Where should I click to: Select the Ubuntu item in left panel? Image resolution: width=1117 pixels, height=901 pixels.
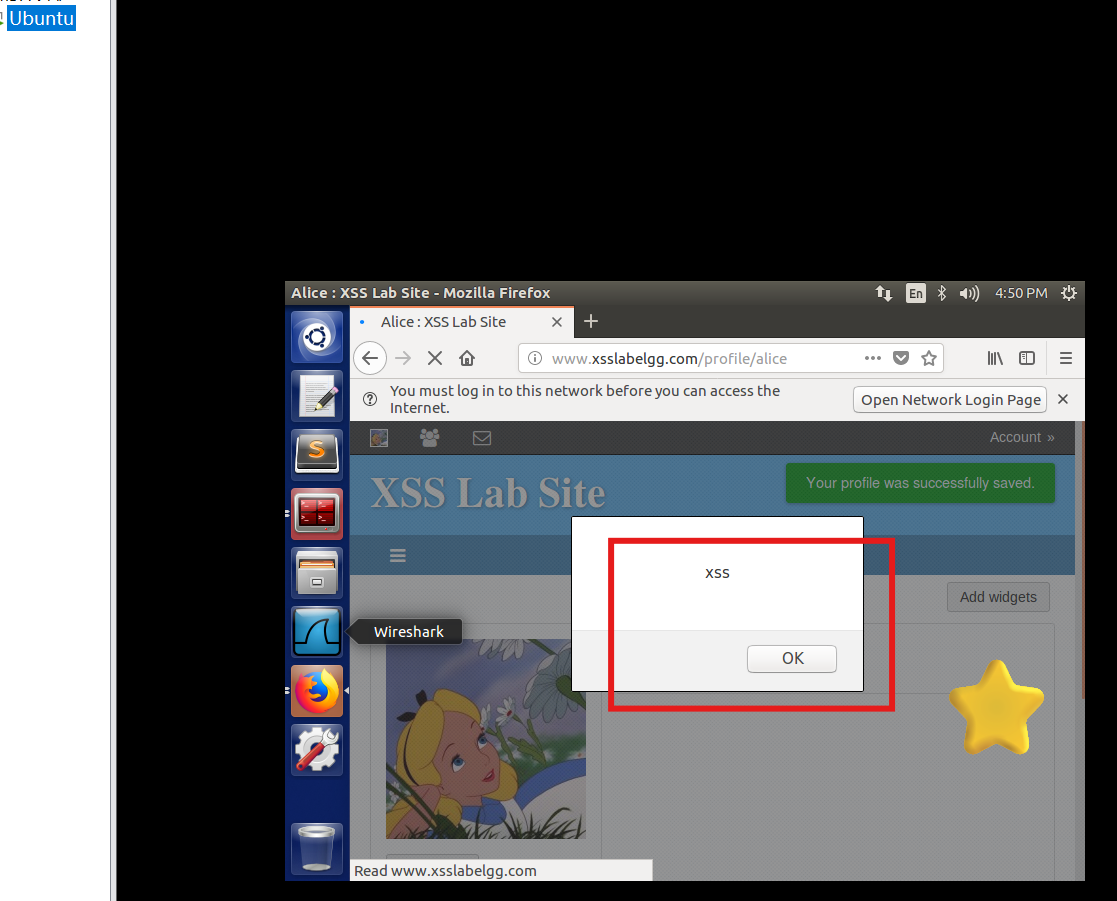coord(41,18)
